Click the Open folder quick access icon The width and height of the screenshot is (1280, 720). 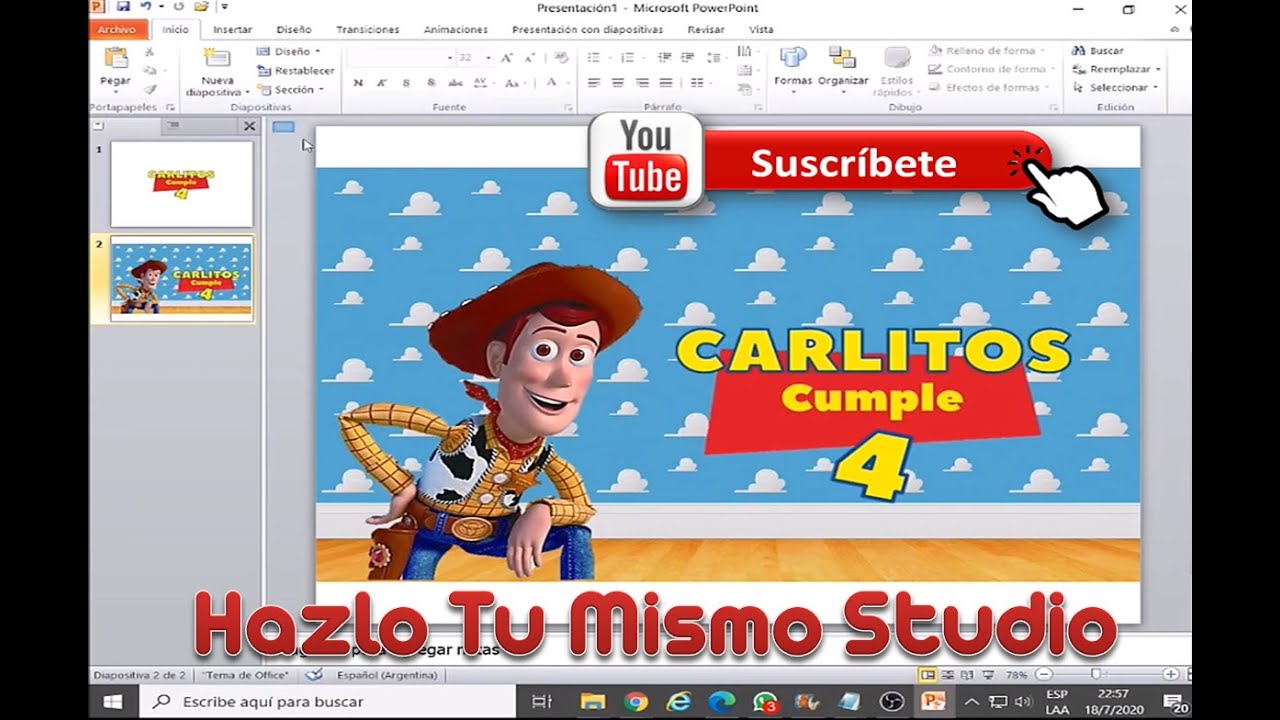[x=201, y=7]
